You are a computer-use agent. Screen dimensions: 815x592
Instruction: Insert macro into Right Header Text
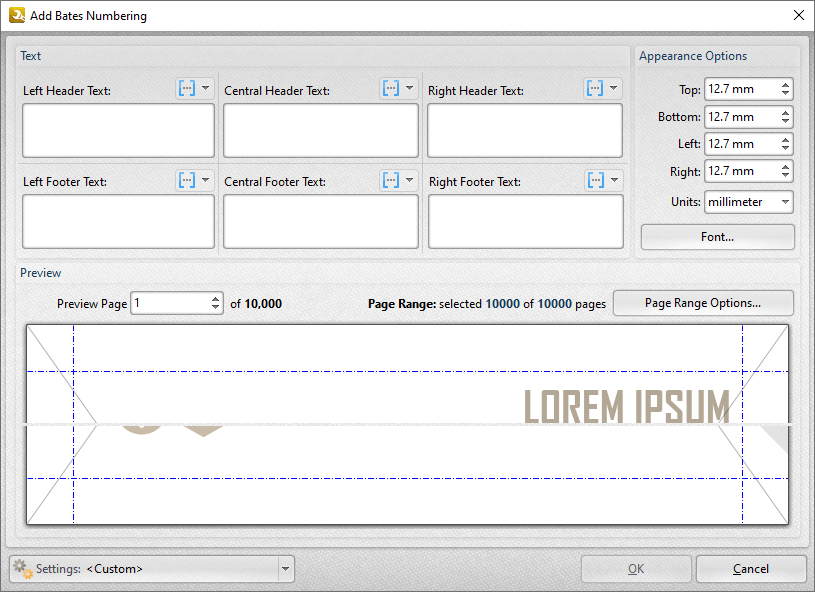[x=596, y=87]
